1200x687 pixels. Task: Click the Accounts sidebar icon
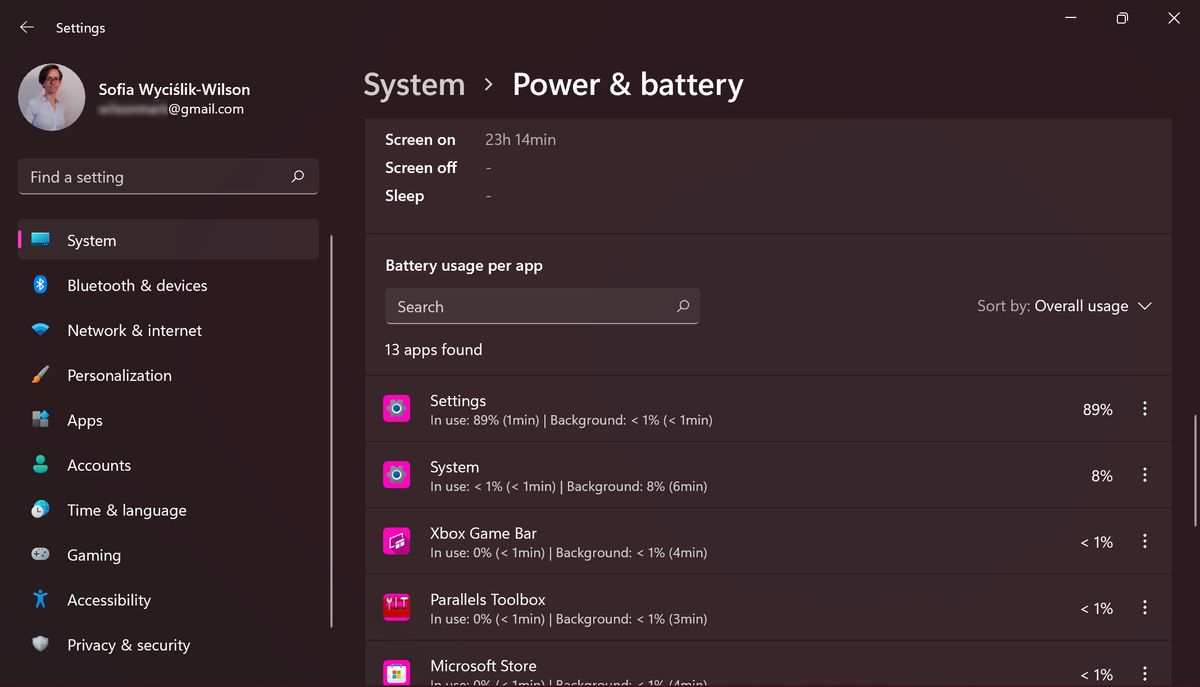click(x=39, y=465)
